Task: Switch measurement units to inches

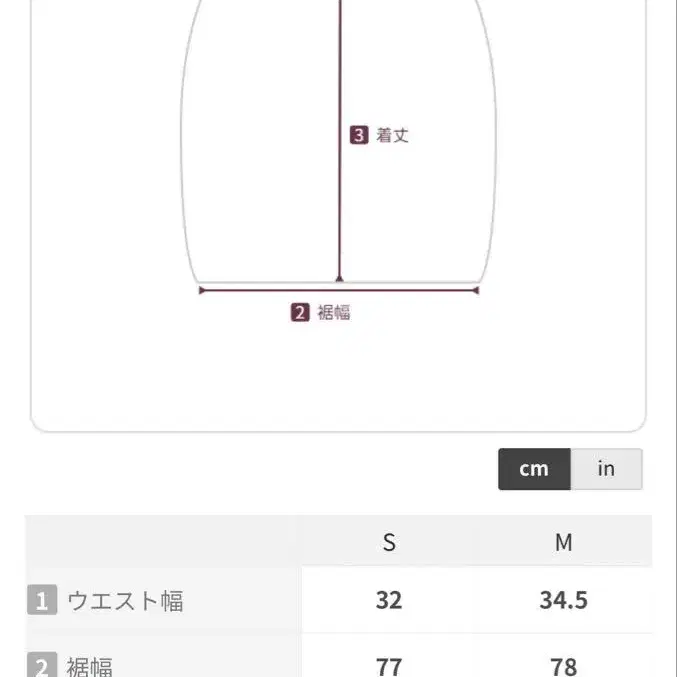Action: tap(606, 469)
